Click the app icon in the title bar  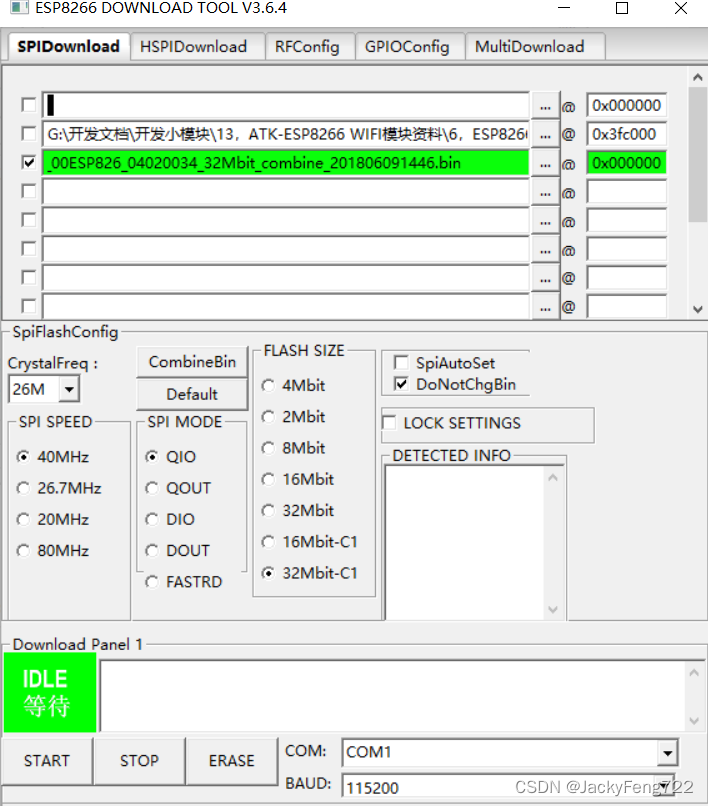pyautogui.click(x=20, y=7)
